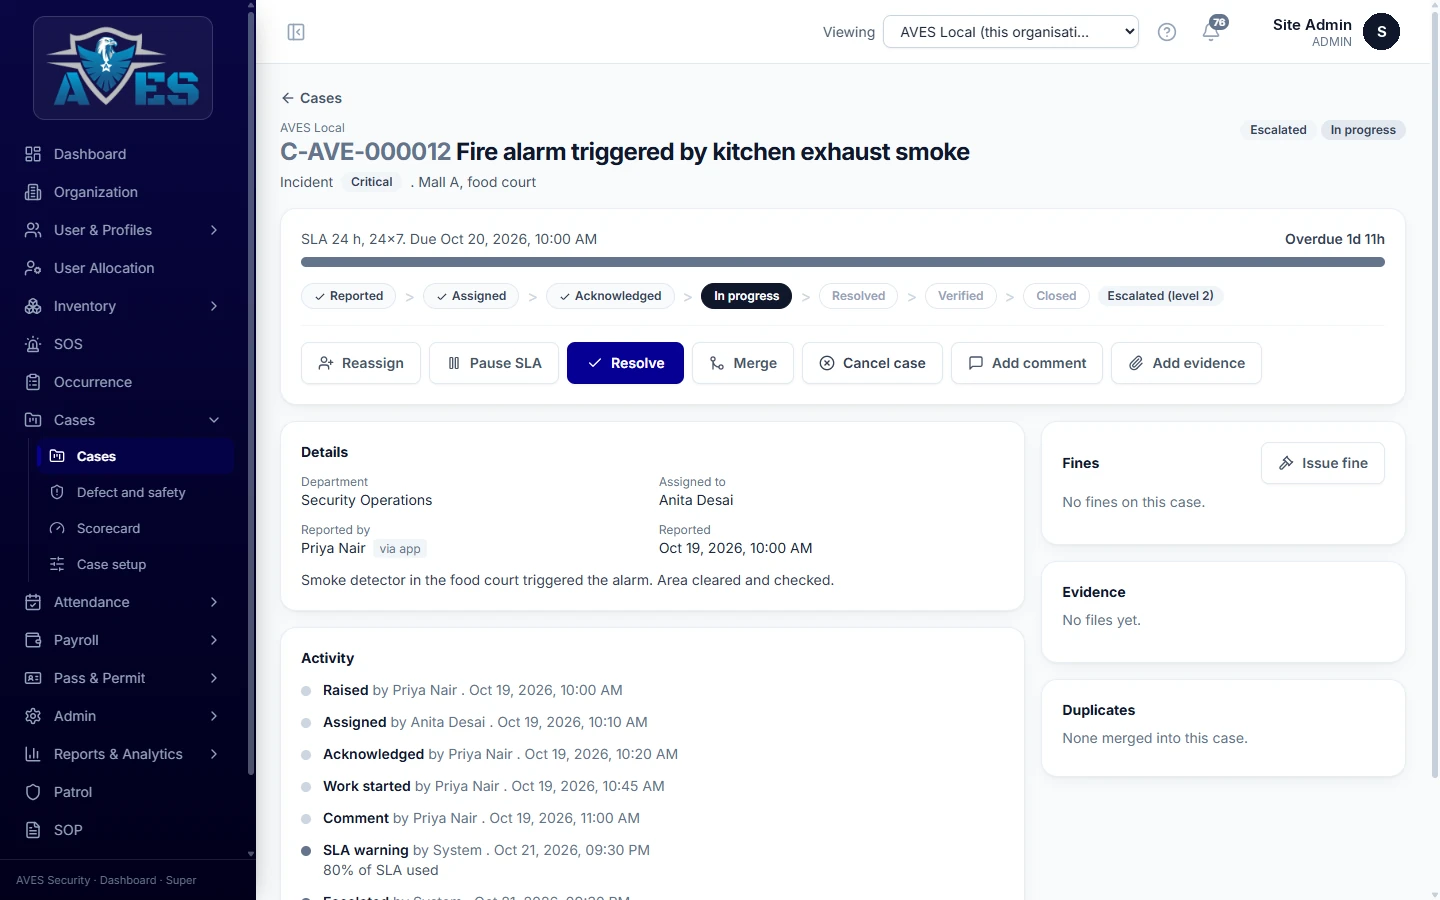Screen dimensions: 1440x900
Task: Click the Pass & Permit card icon
Action: [33, 678]
